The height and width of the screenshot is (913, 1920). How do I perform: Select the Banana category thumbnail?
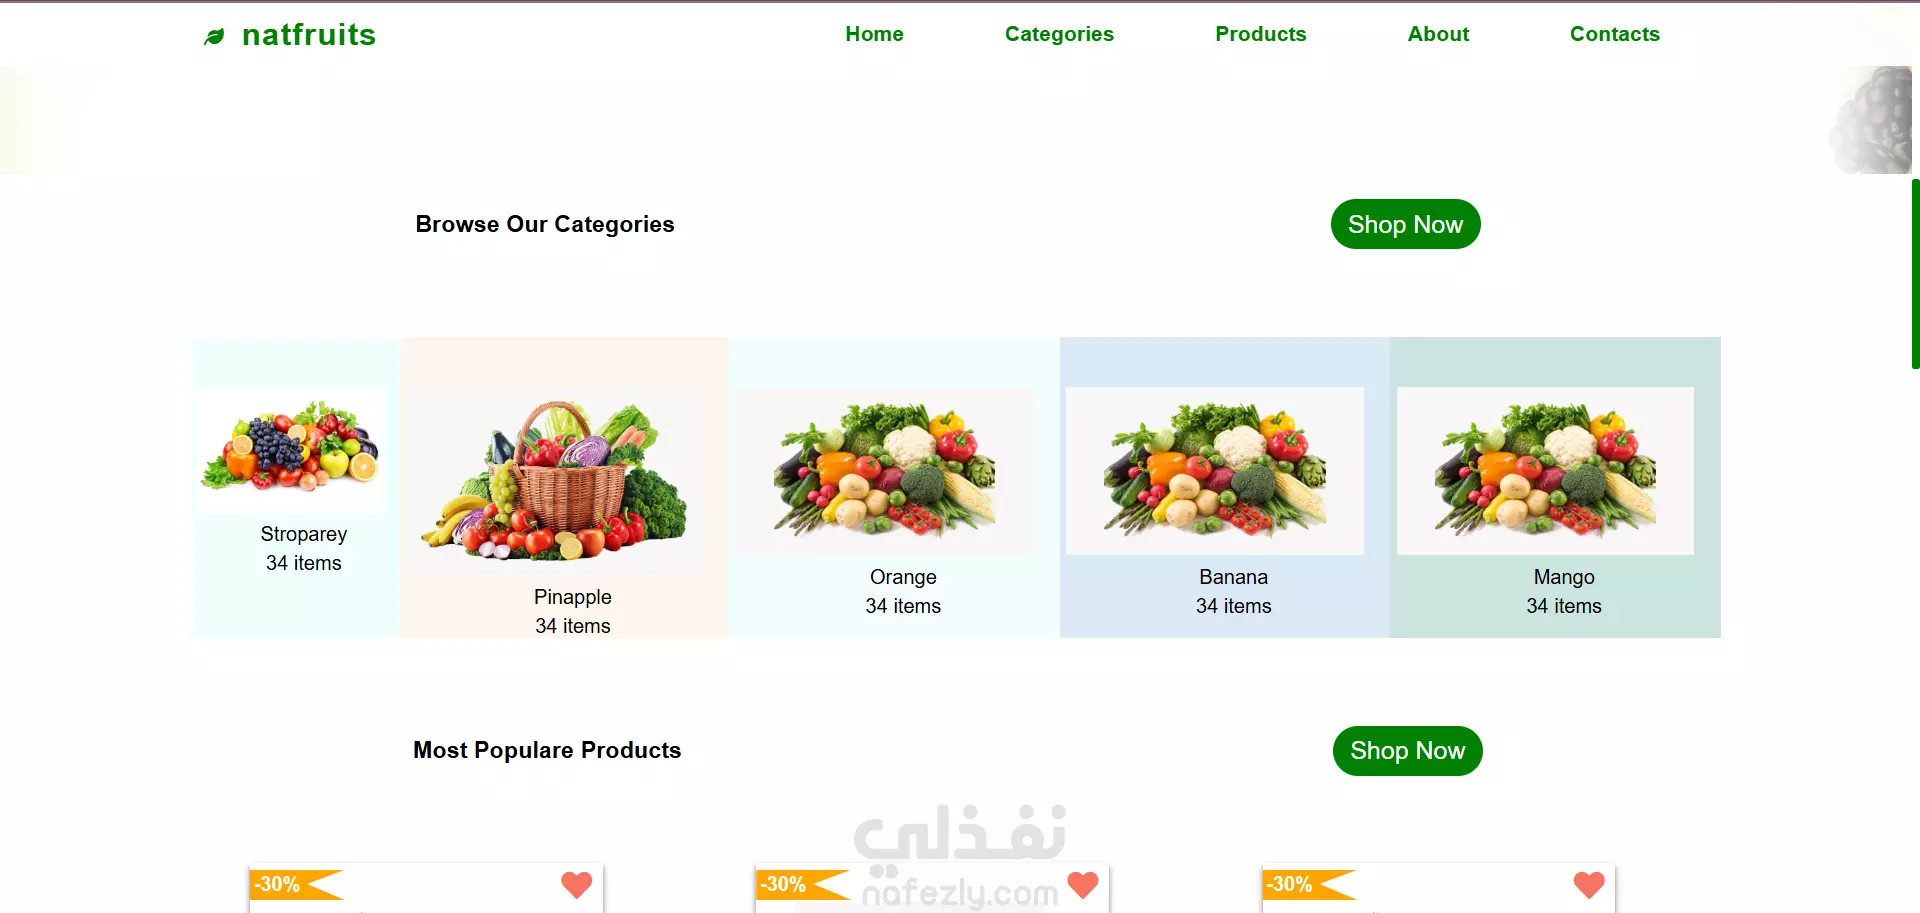1215,471
